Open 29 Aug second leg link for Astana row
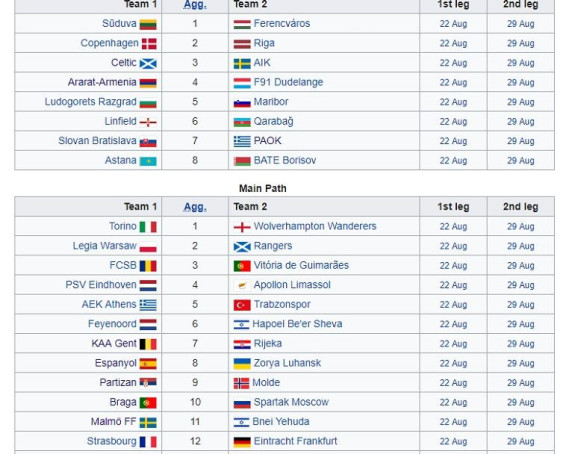575x454 pixels. tap(521, 161)
